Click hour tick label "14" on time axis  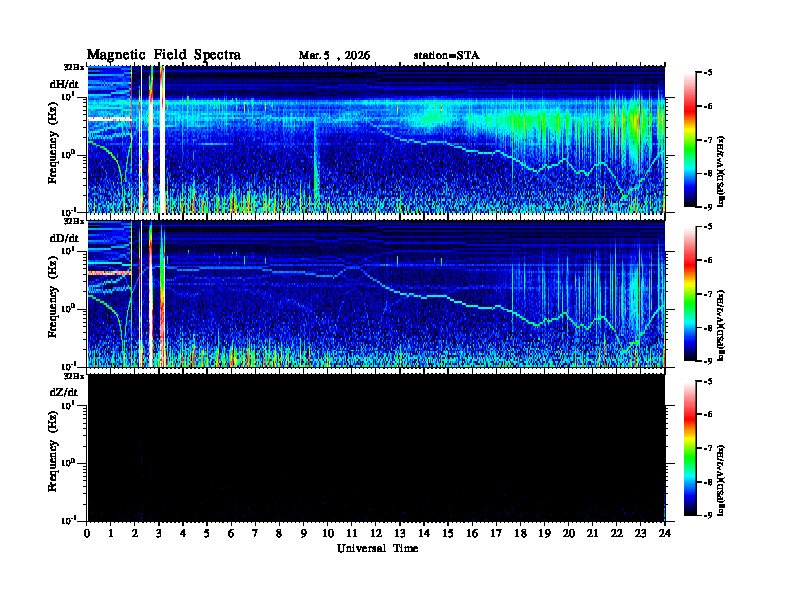[x=424, y=534]
